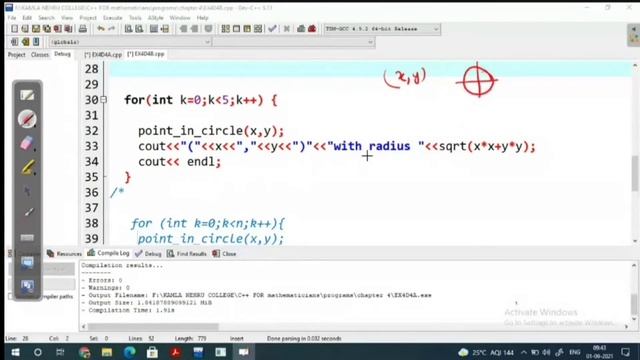Click the "Errors: 0" compile log line
The width and height of the screenshot is (640, 360).
tap(102, 280)
